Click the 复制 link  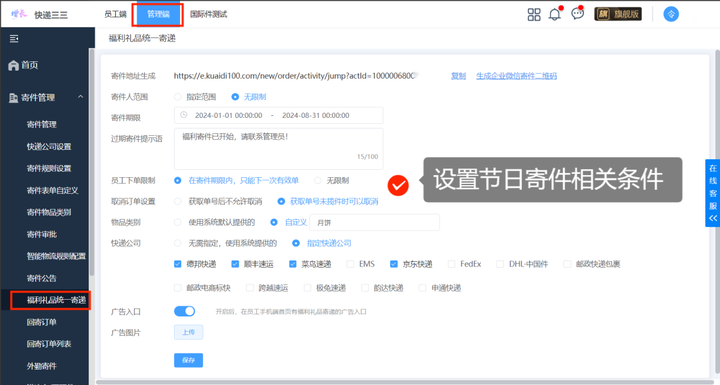[458, 76]
